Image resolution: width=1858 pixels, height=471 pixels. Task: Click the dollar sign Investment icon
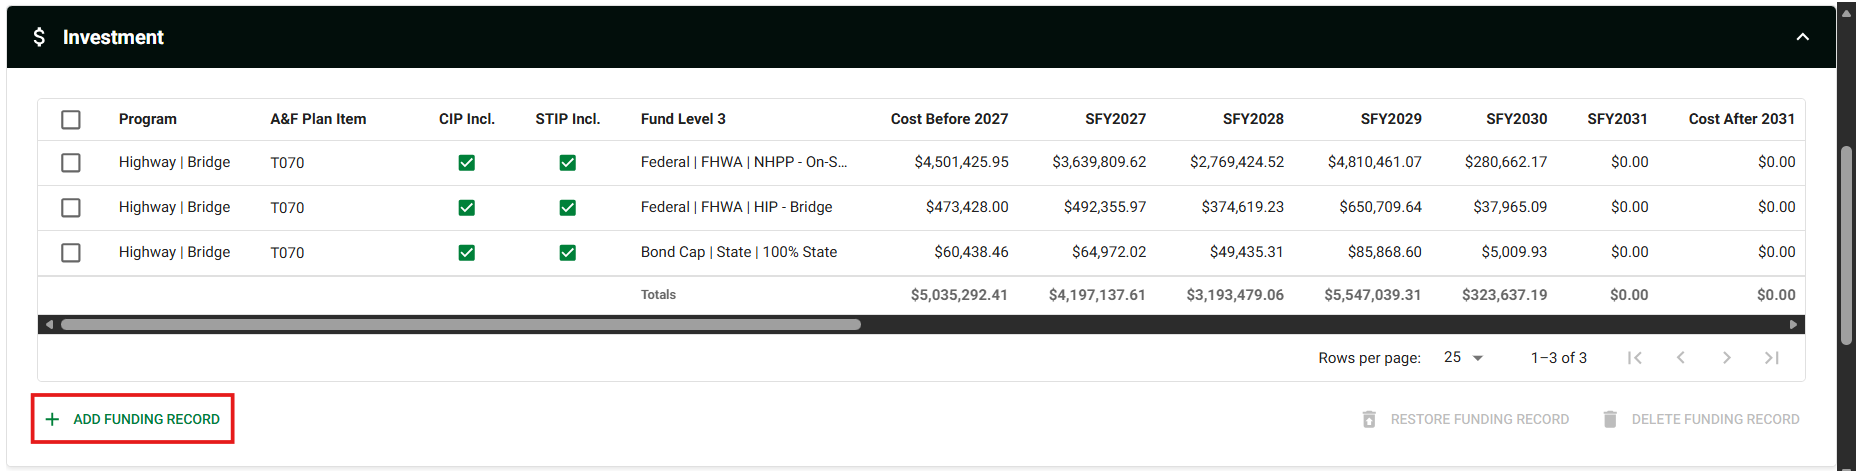point(39,37)
